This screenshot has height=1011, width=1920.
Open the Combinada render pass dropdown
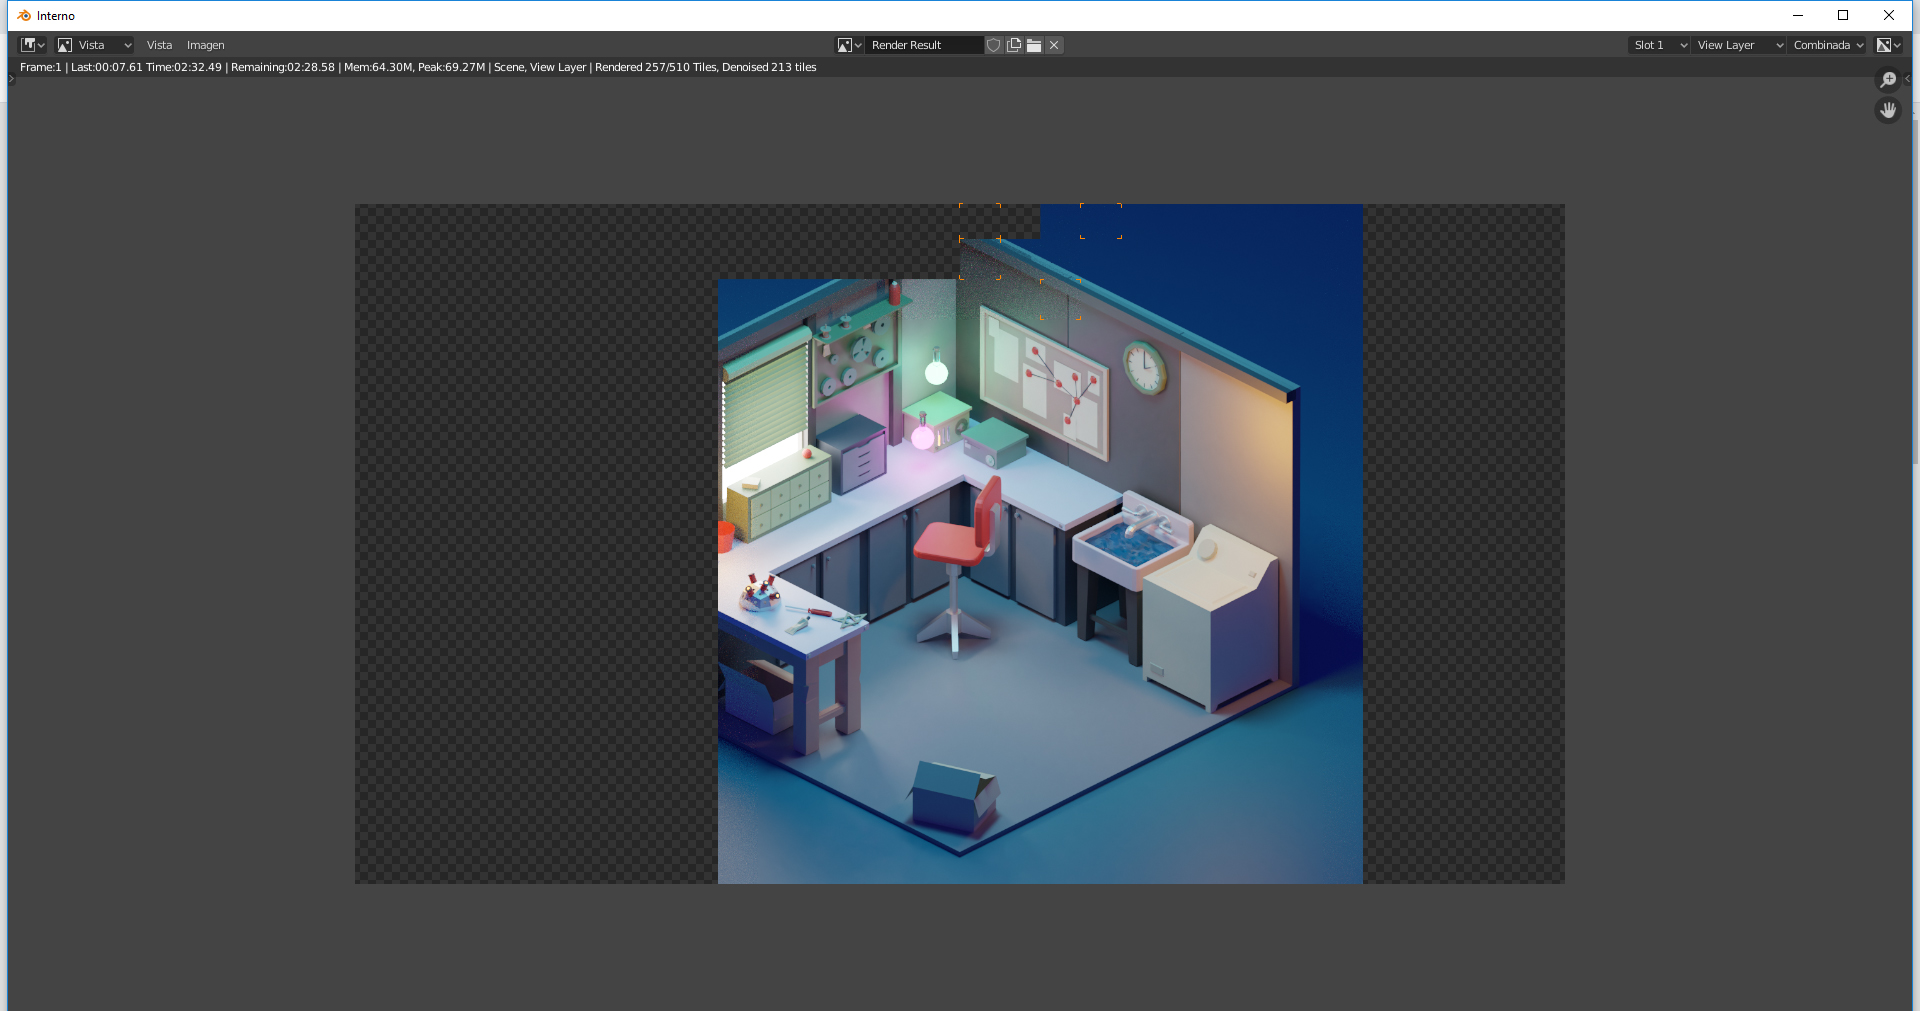[1827, 45]
